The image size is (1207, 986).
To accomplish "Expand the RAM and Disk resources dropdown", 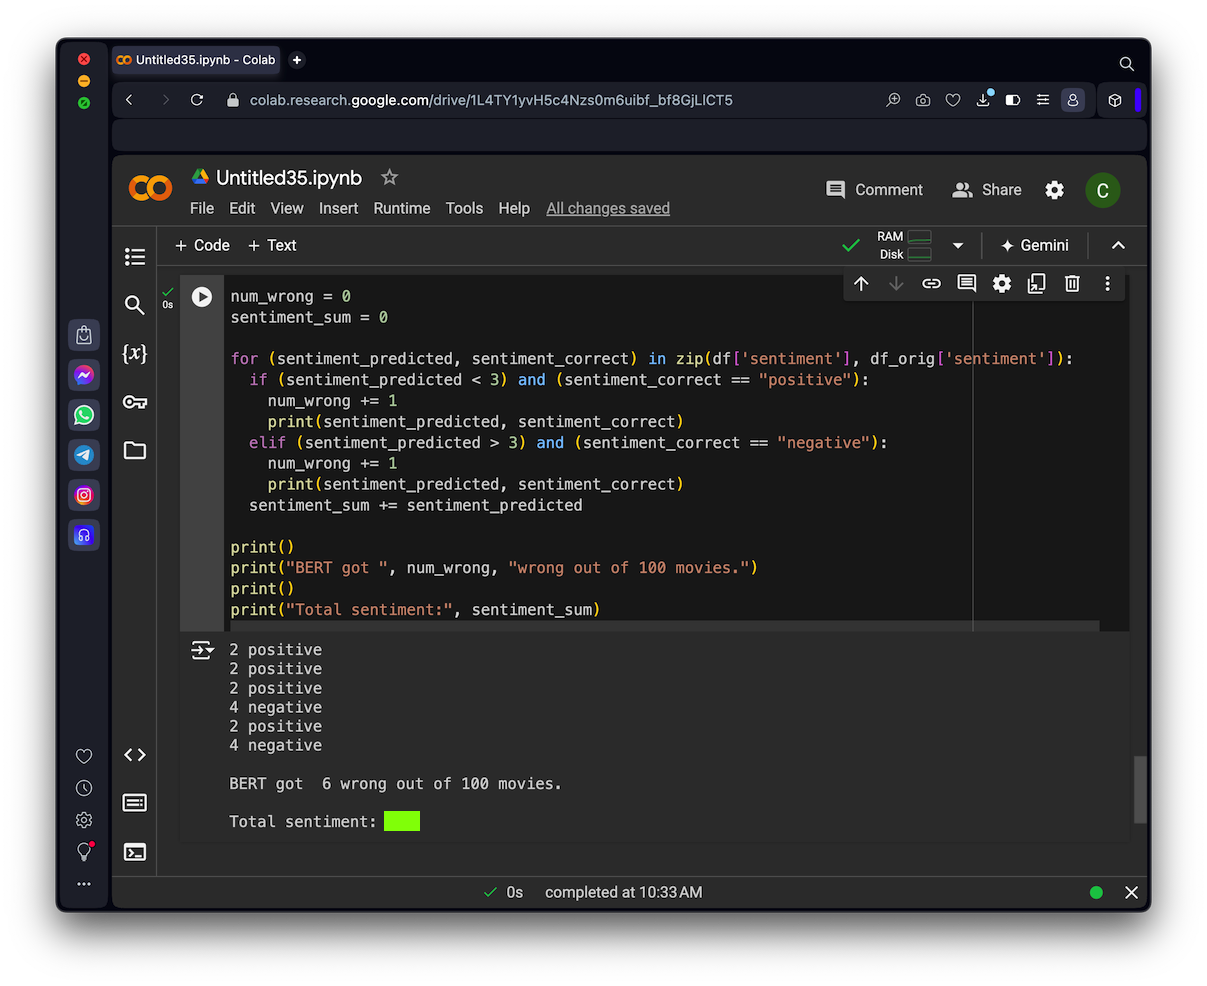I will (x=957, y=246).
